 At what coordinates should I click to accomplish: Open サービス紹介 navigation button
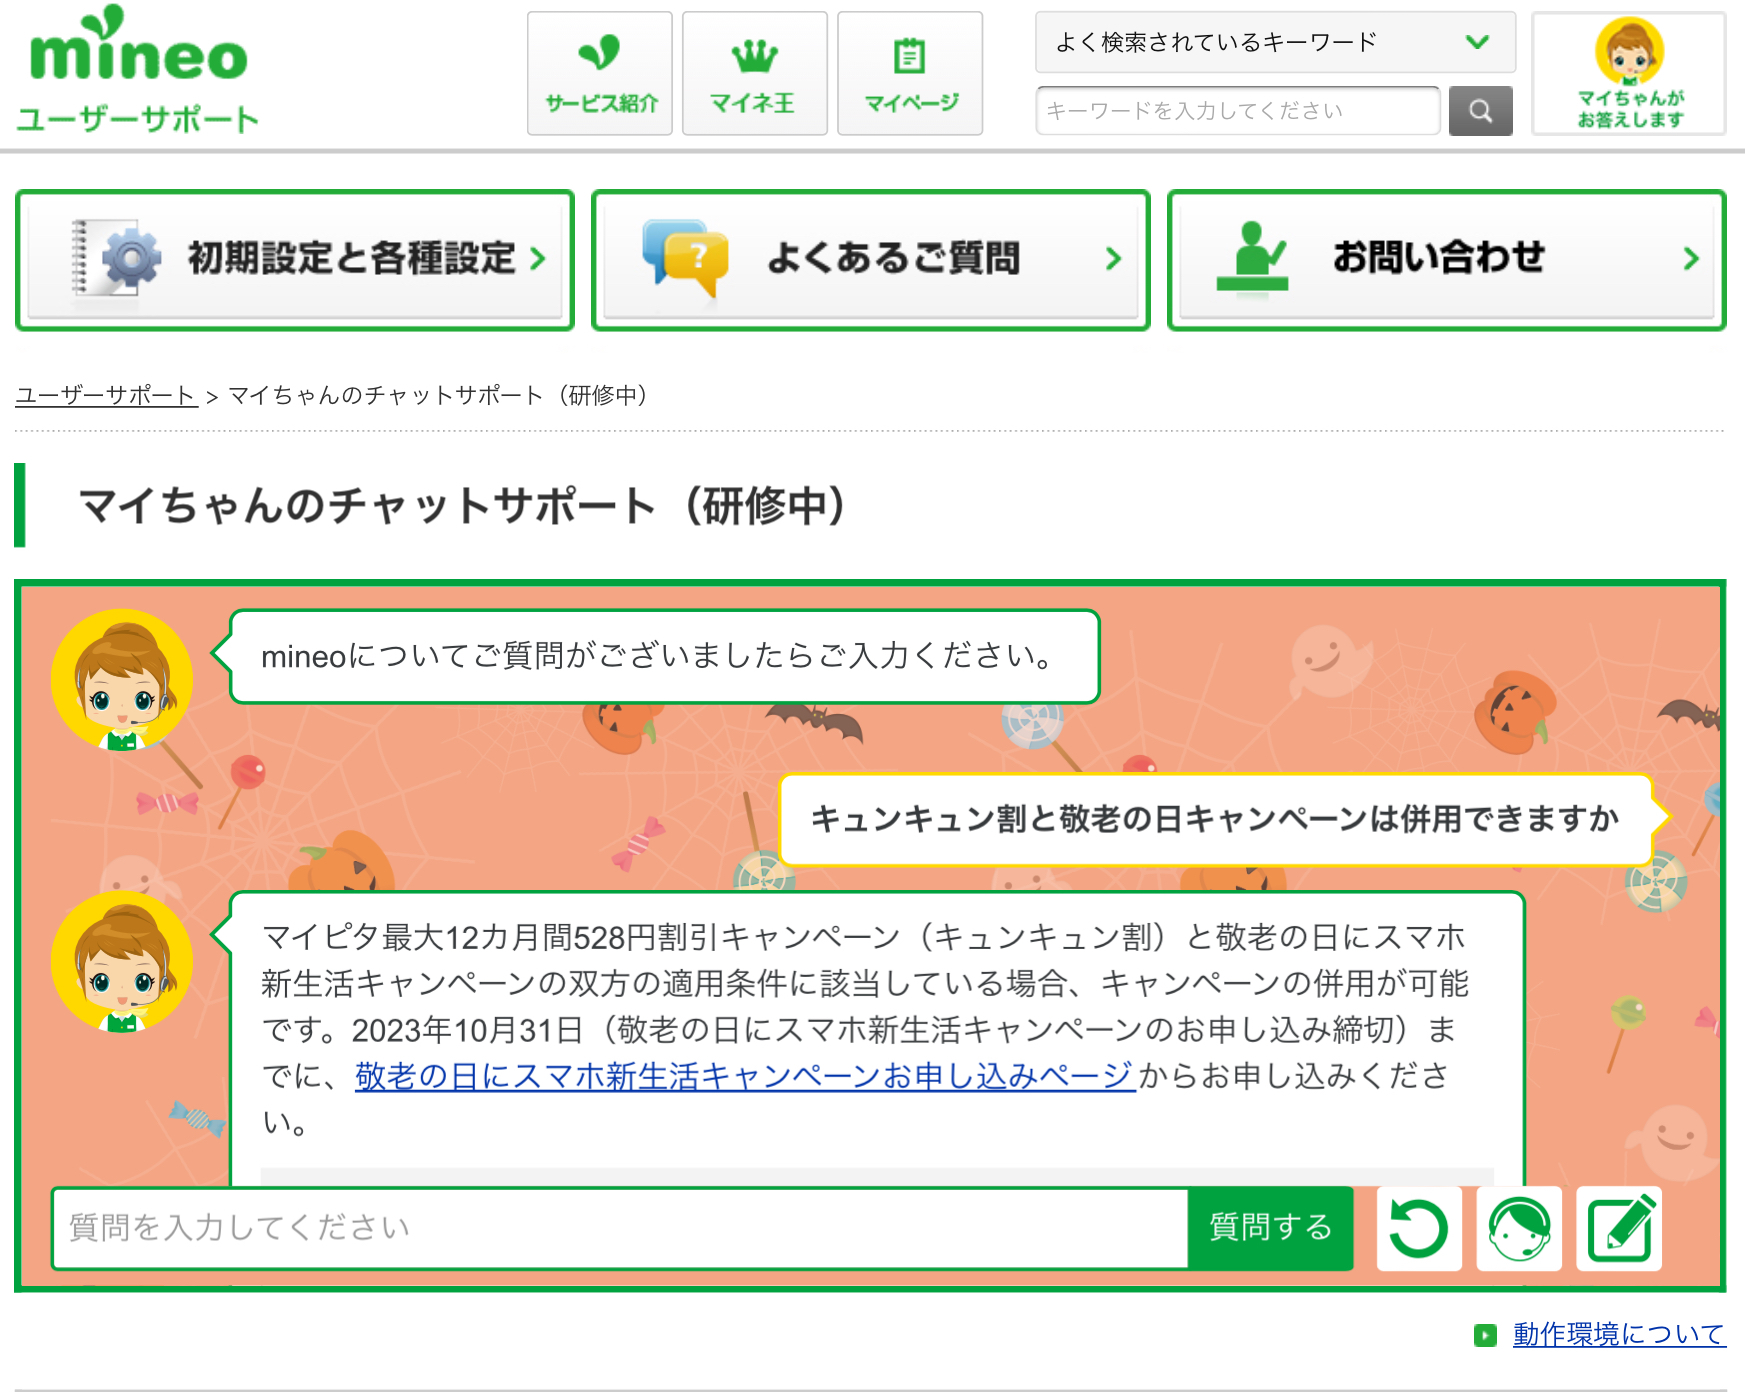[x=600, y=73]
